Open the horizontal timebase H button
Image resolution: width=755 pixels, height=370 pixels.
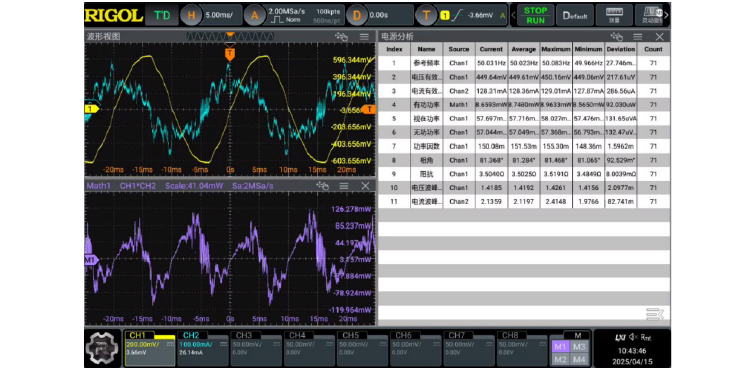pyautogui.click(x=192, y=15)
